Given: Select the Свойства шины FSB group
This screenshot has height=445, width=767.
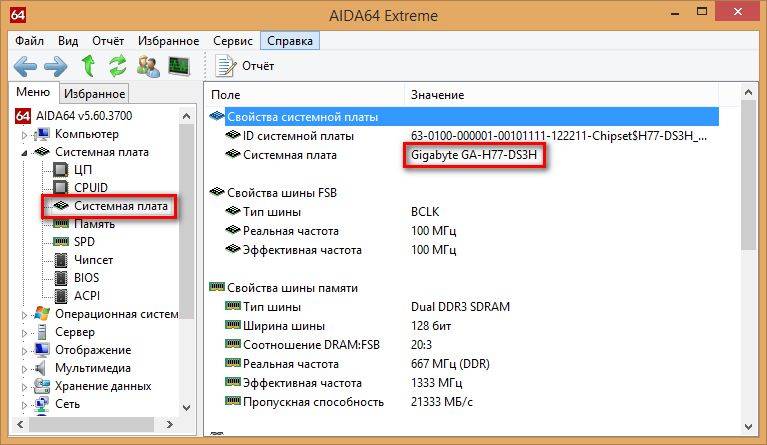Looking at the screenshot, I should point(282,193).
